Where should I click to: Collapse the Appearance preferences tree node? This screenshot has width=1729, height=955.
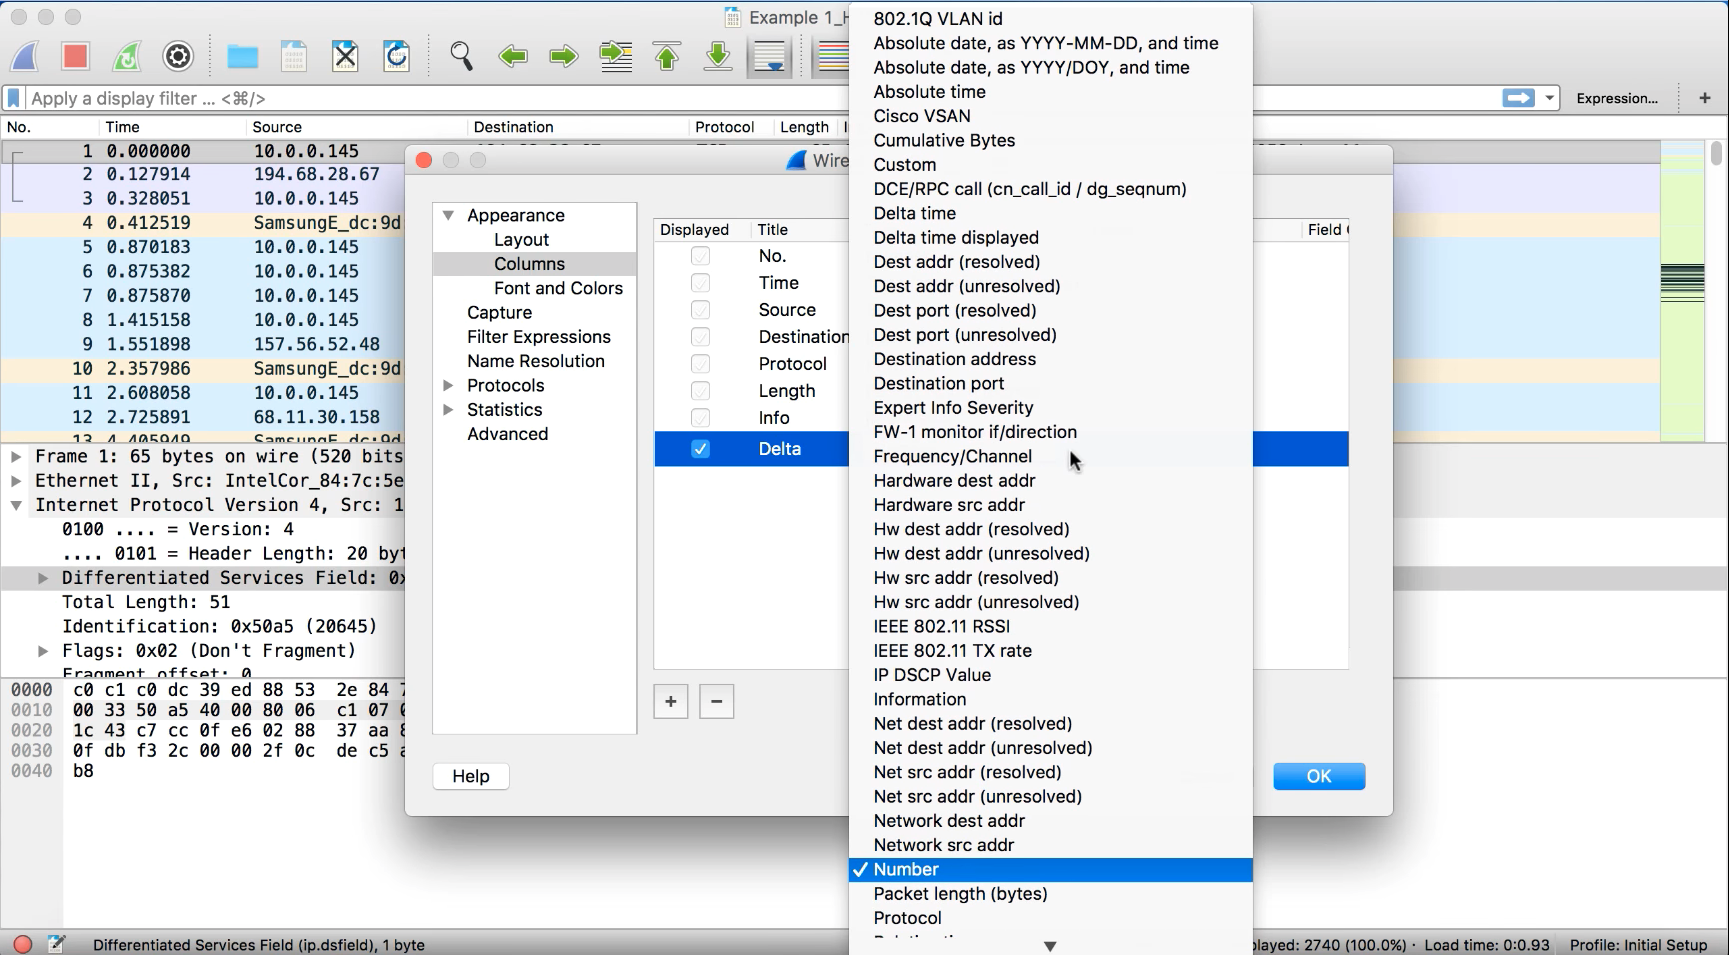point(449,215)
